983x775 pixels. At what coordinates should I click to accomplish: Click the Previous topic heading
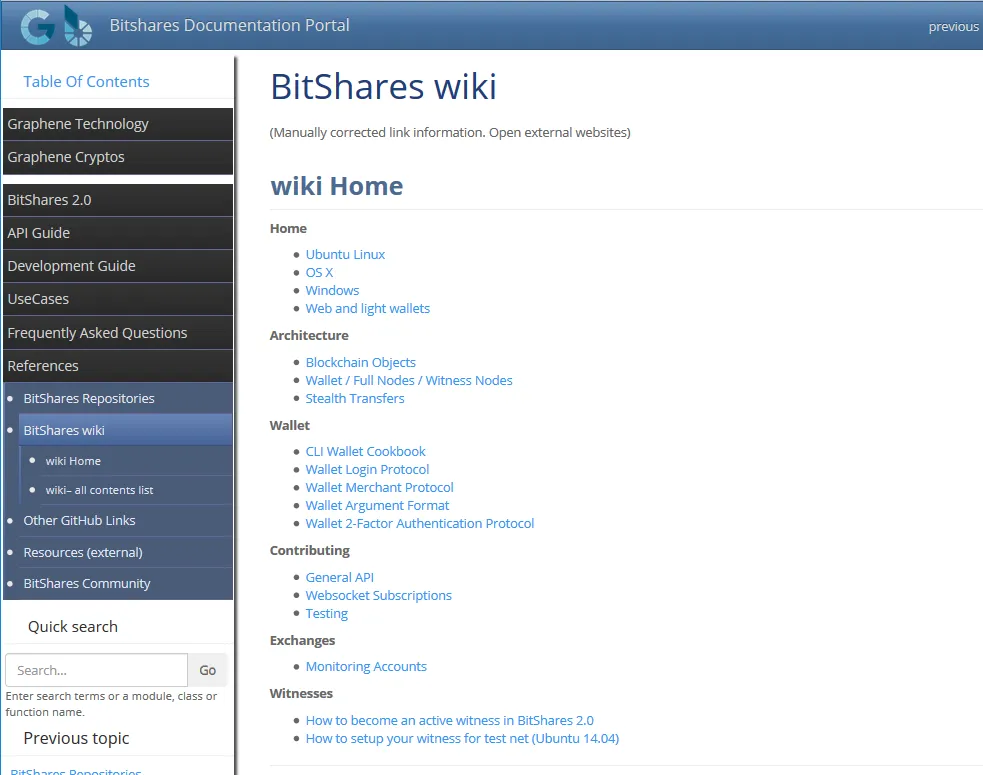tap(76, 739)
